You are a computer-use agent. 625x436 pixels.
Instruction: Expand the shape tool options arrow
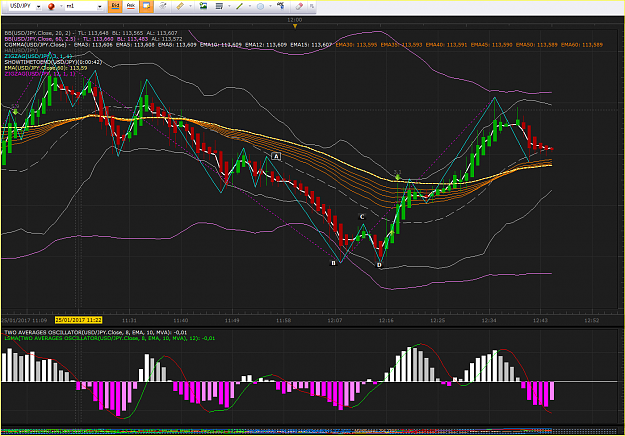(x=270, y=6)
